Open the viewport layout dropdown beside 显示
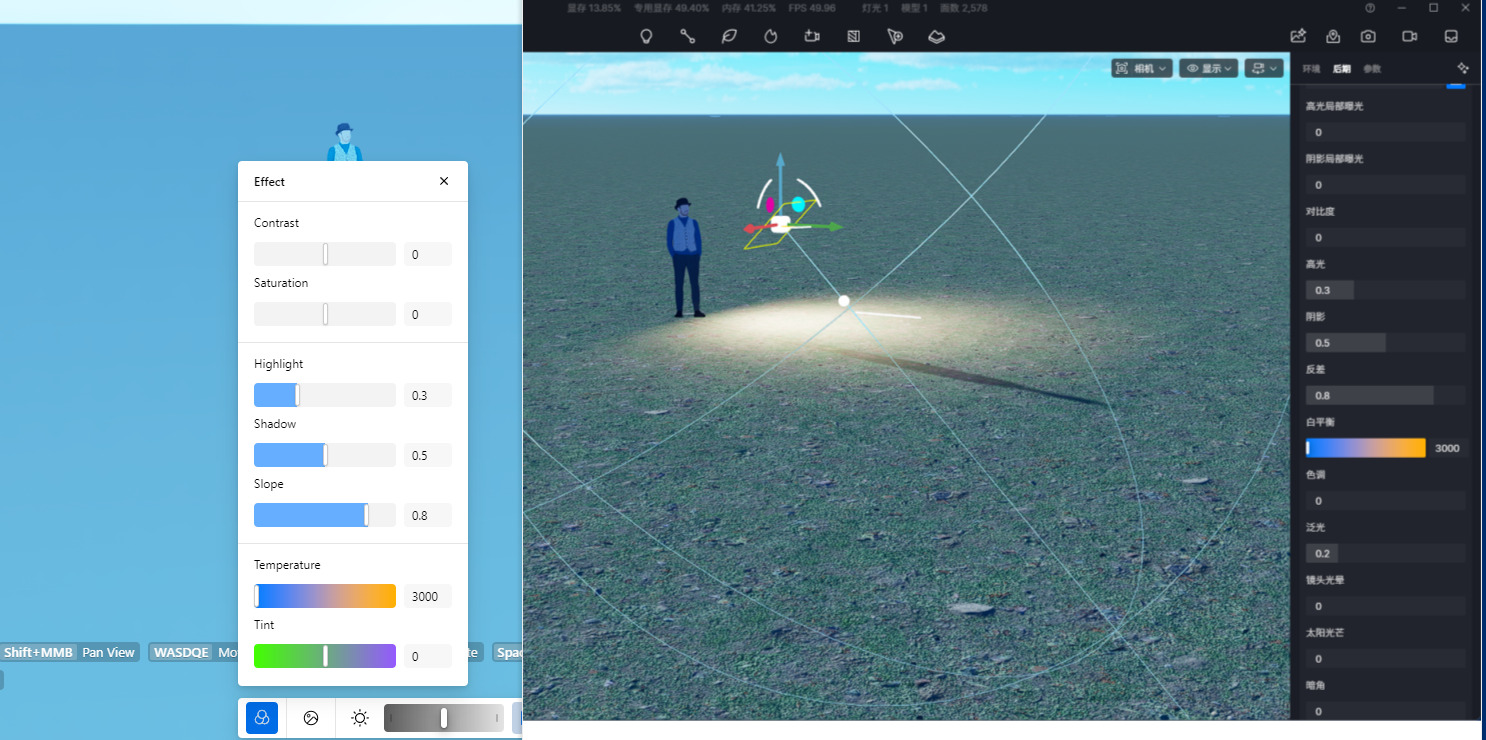1486x740 pixels. point(1264,68)
